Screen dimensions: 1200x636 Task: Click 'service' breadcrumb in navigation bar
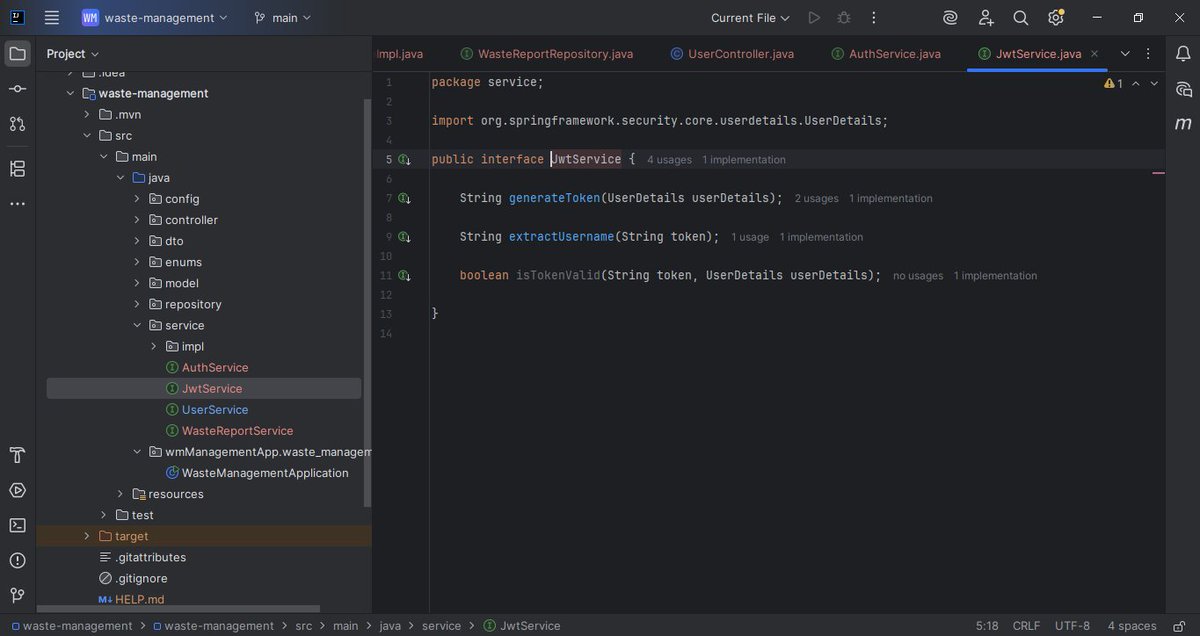441,626
